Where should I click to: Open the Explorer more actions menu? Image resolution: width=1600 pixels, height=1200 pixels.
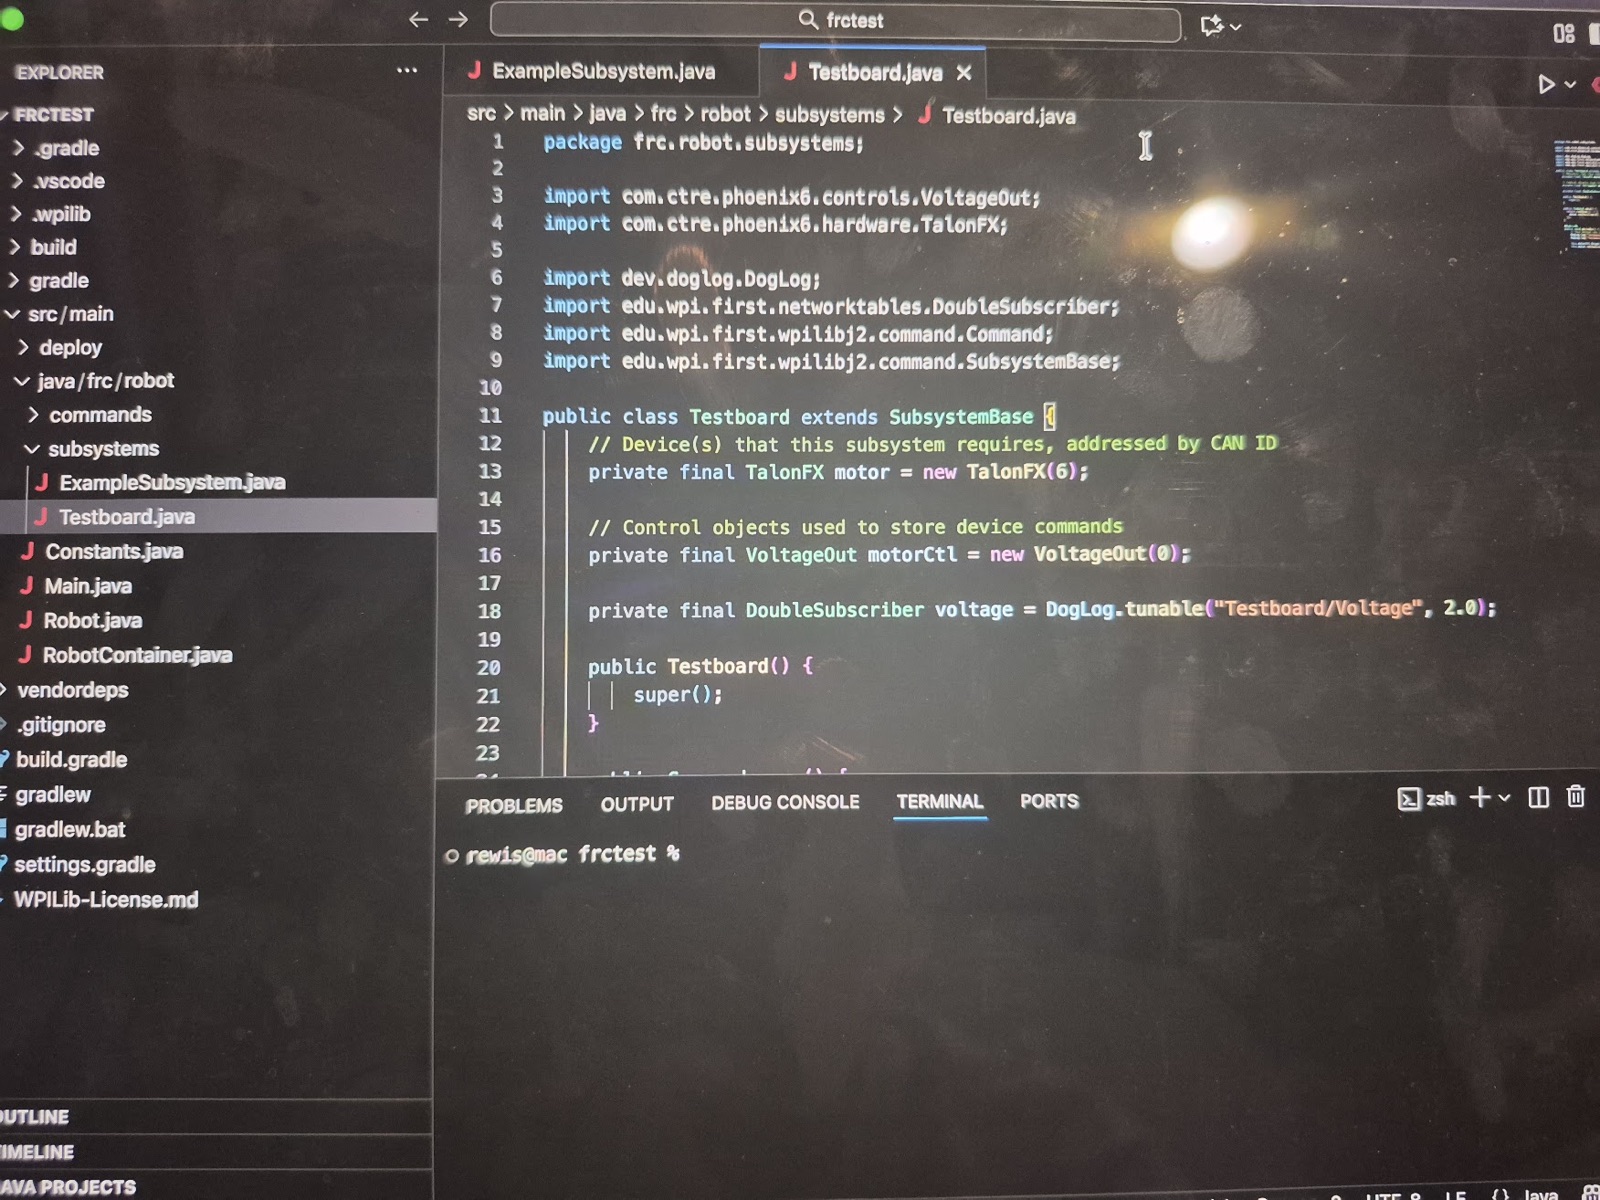point(407,70)
